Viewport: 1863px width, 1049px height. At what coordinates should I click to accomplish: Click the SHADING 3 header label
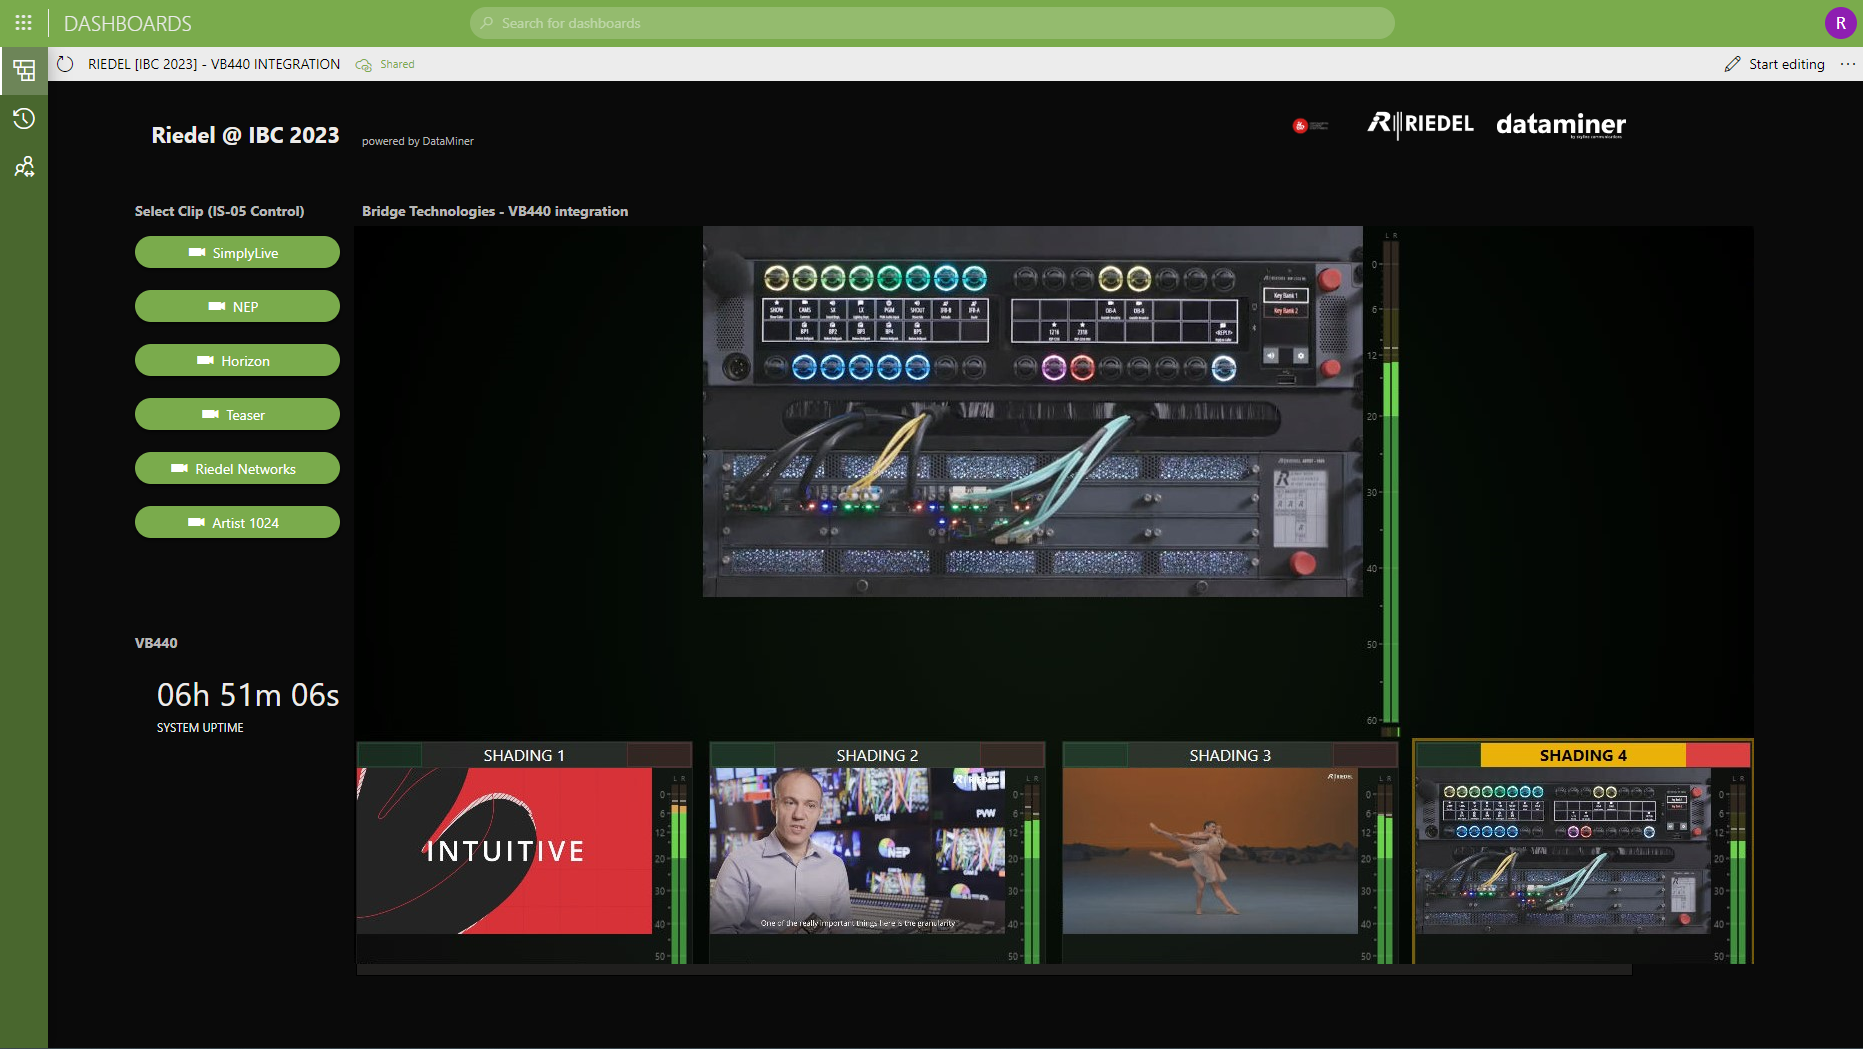click(1230, 755)
